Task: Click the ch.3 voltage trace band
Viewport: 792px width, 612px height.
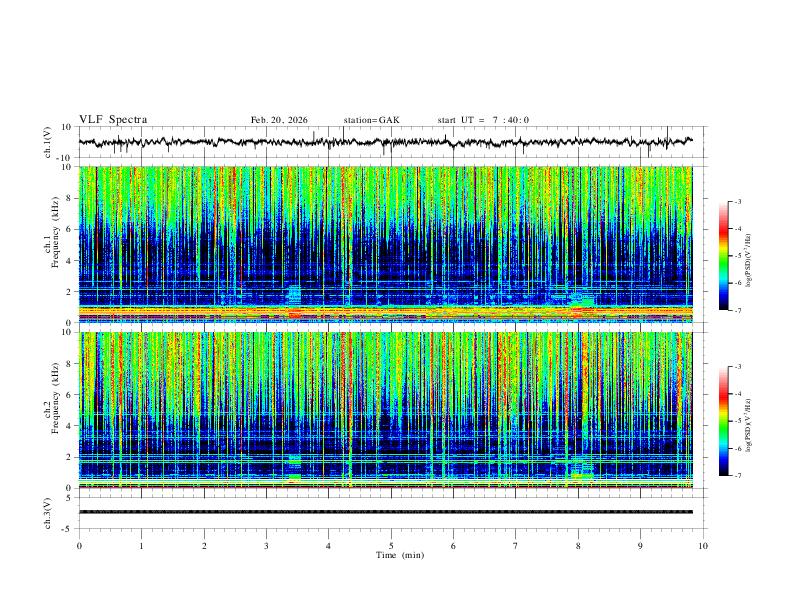Action: pos(385,512)
